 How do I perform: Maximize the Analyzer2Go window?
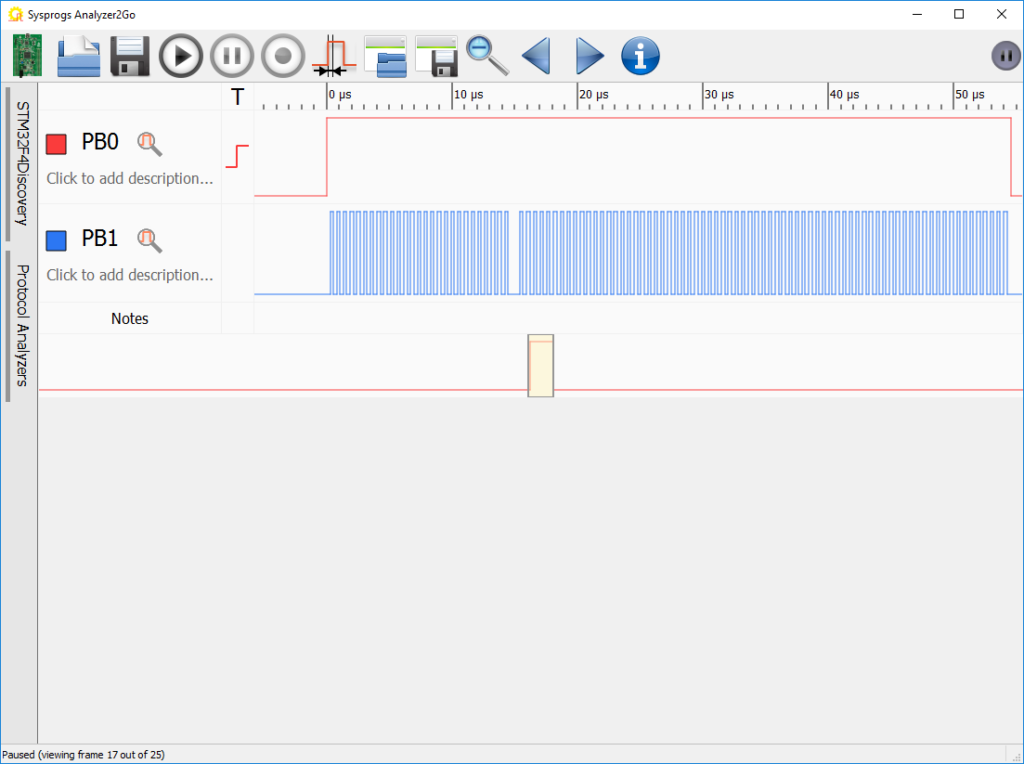pos(959,14)
